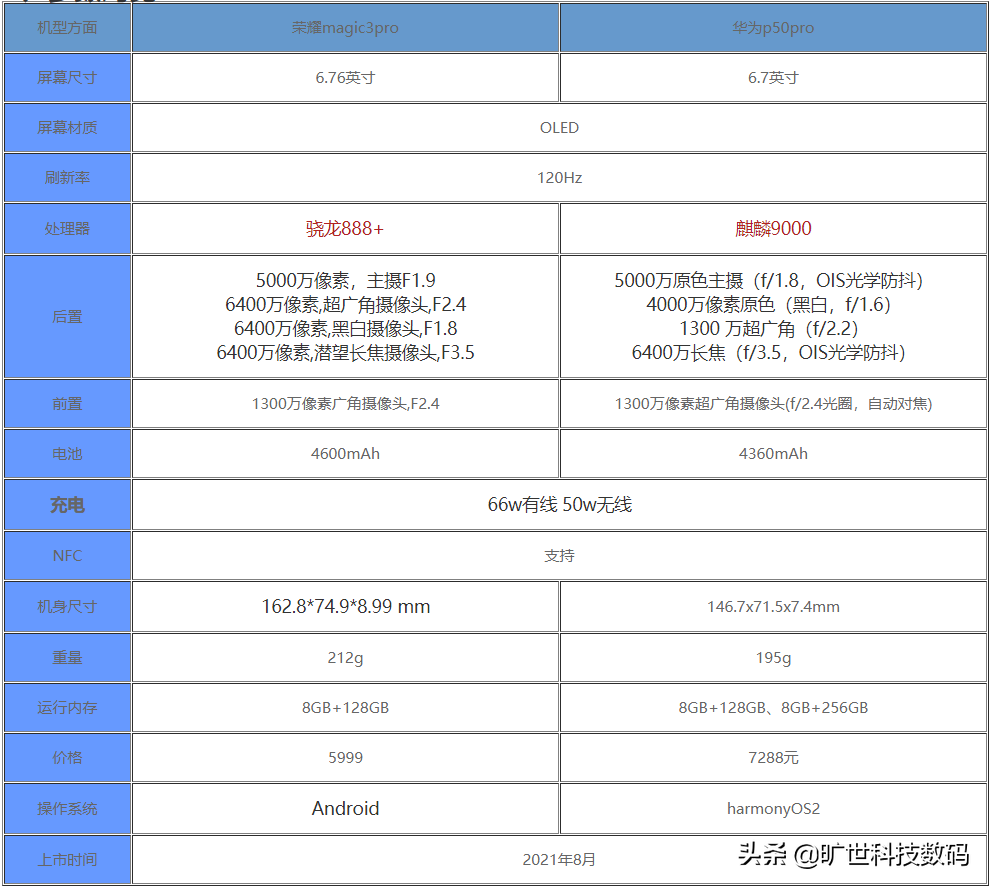Image resolution: width=992 pixels, height=889 pixels.
Task: Select the 1300万像素超广角摄像头 auto-focus cell
Action: [x=773, y=404]
